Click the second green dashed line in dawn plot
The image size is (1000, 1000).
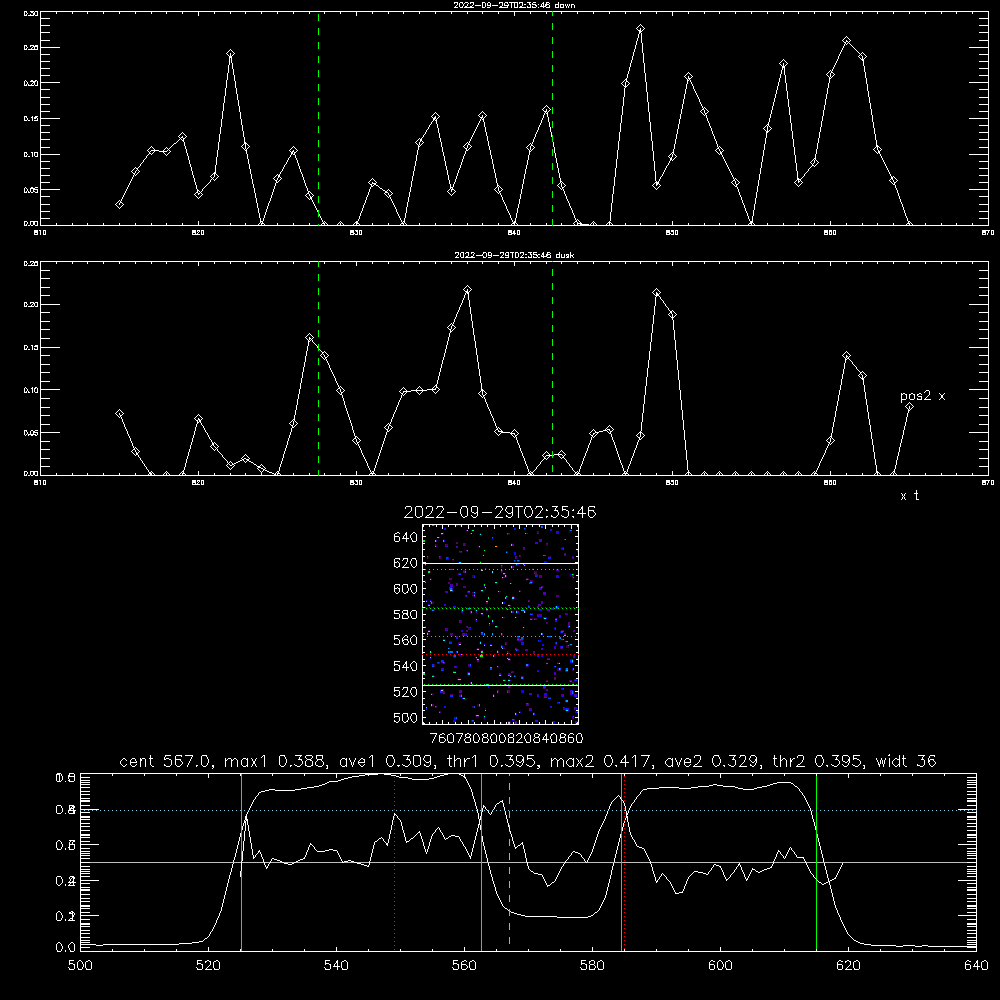pyautogui.click(x=552, y=118)
